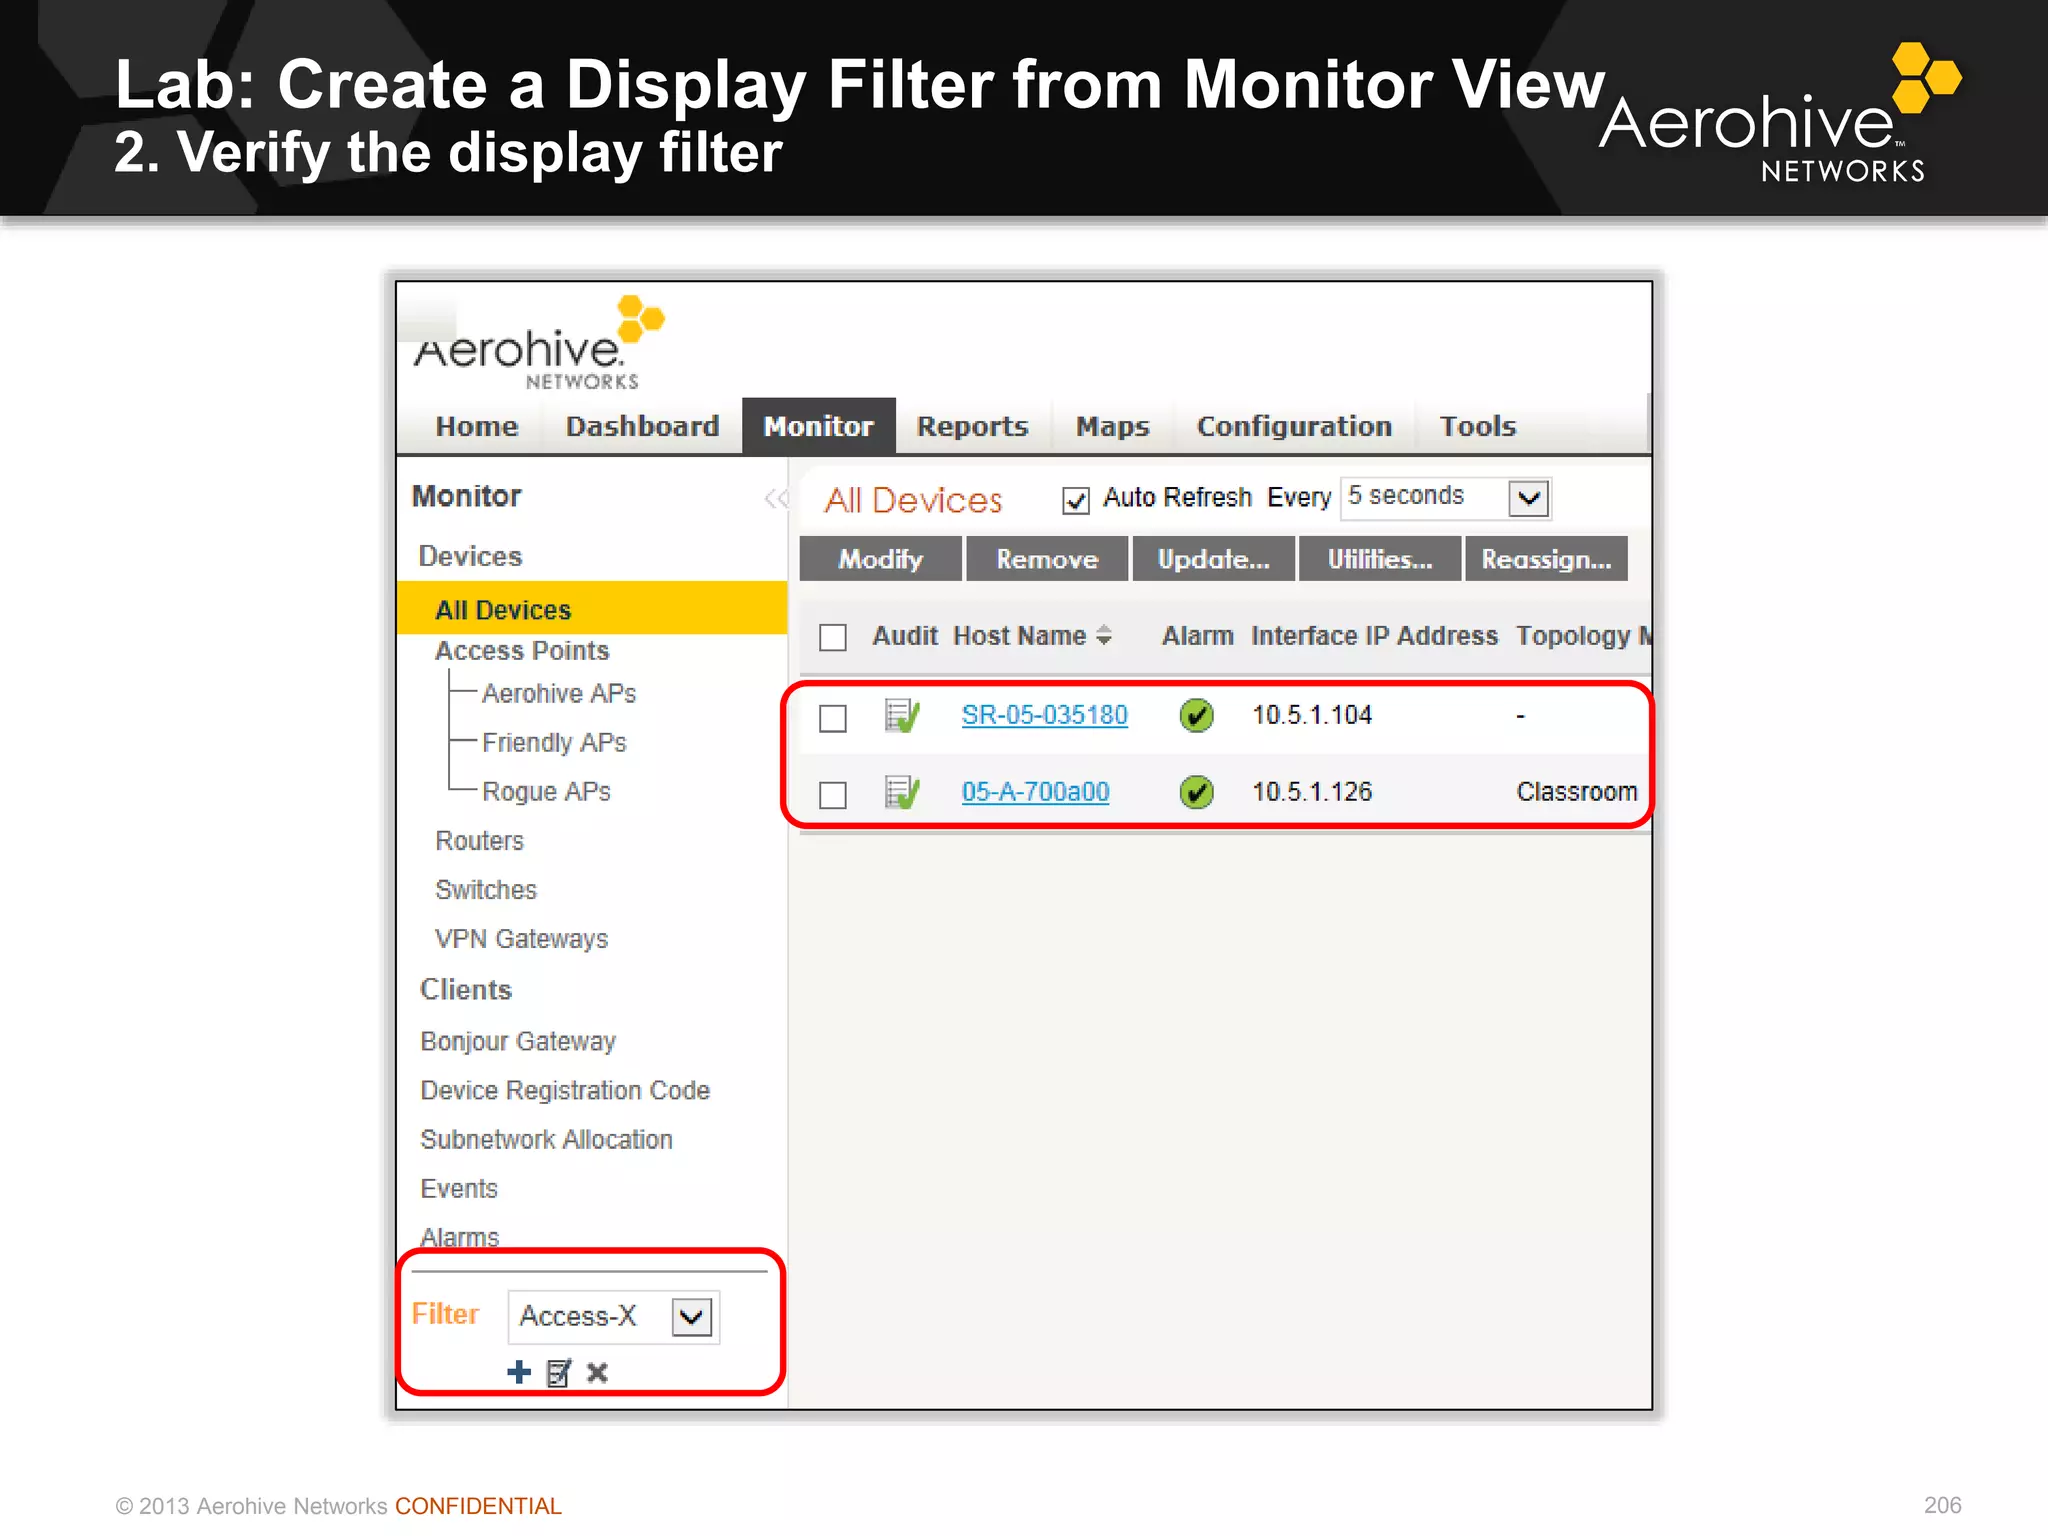Viewport: 2048px width, 1536px height.
Task: Click the Topology column header
Action: (1583, 636)
